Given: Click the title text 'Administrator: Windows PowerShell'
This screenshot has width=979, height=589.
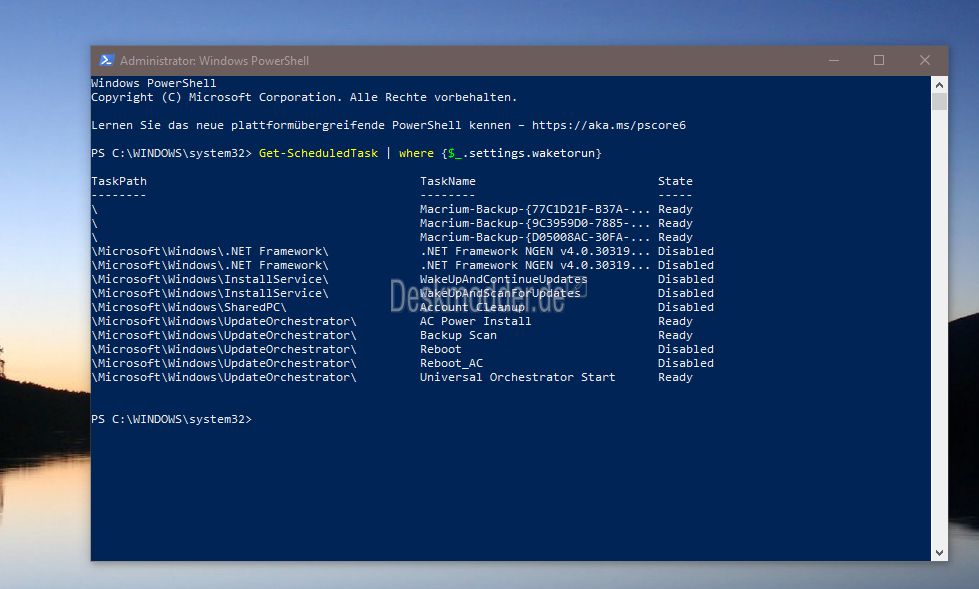Looking at the screenshot, I should pos(214,61).
